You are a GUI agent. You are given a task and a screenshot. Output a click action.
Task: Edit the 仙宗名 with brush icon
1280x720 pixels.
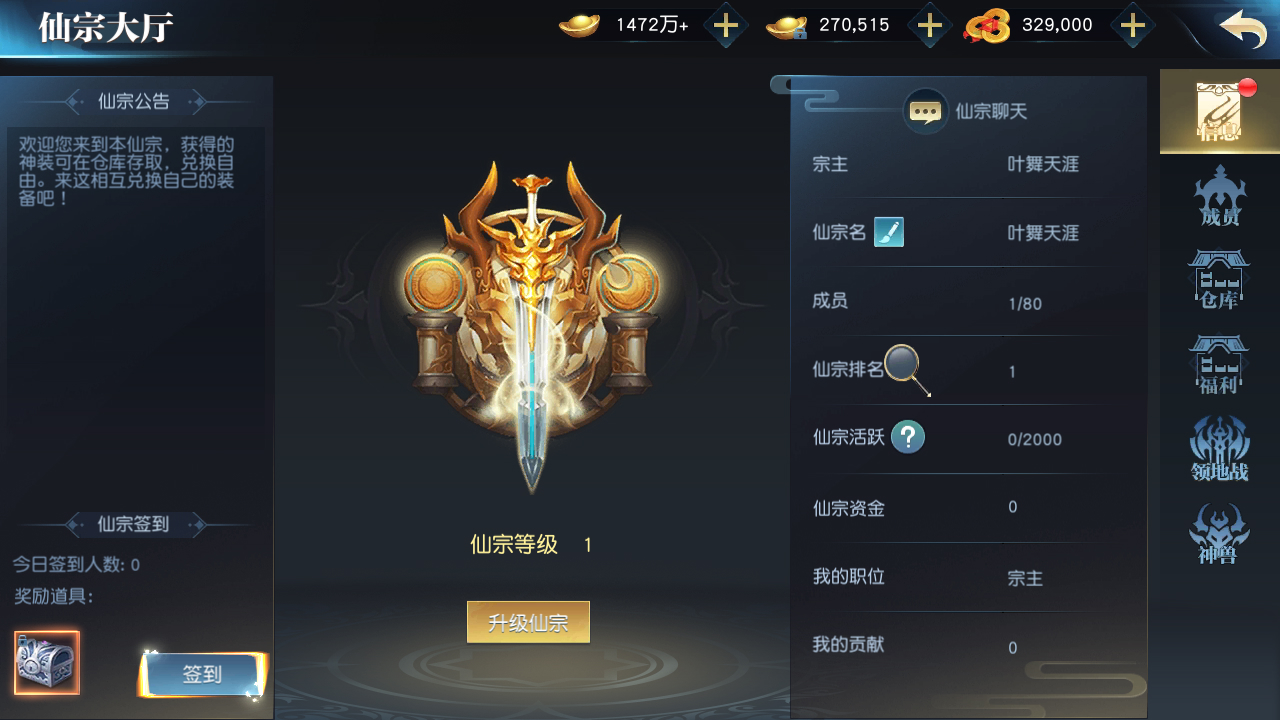(889, 232)
